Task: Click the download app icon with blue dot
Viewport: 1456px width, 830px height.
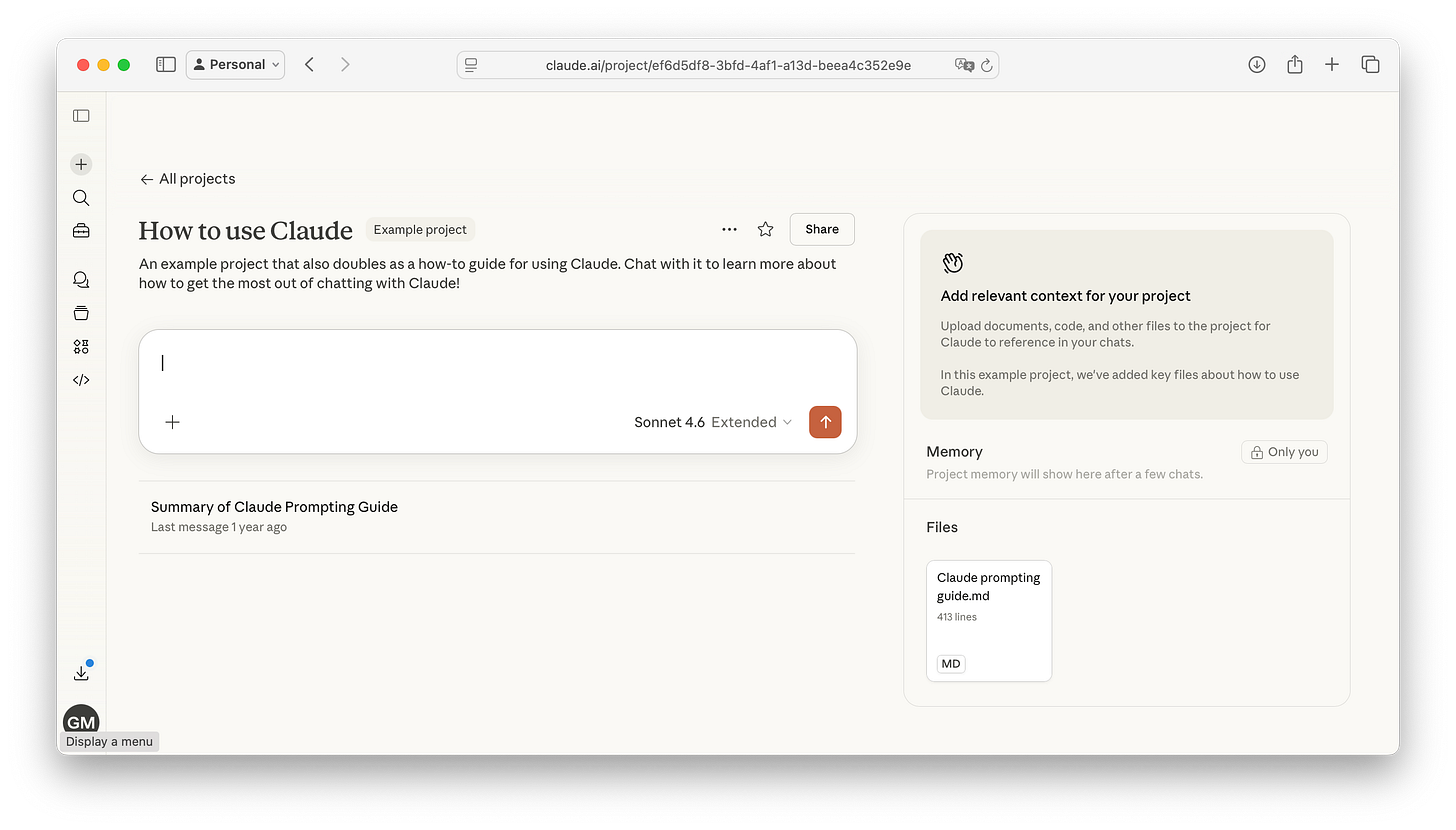Action: click(82, 672)
